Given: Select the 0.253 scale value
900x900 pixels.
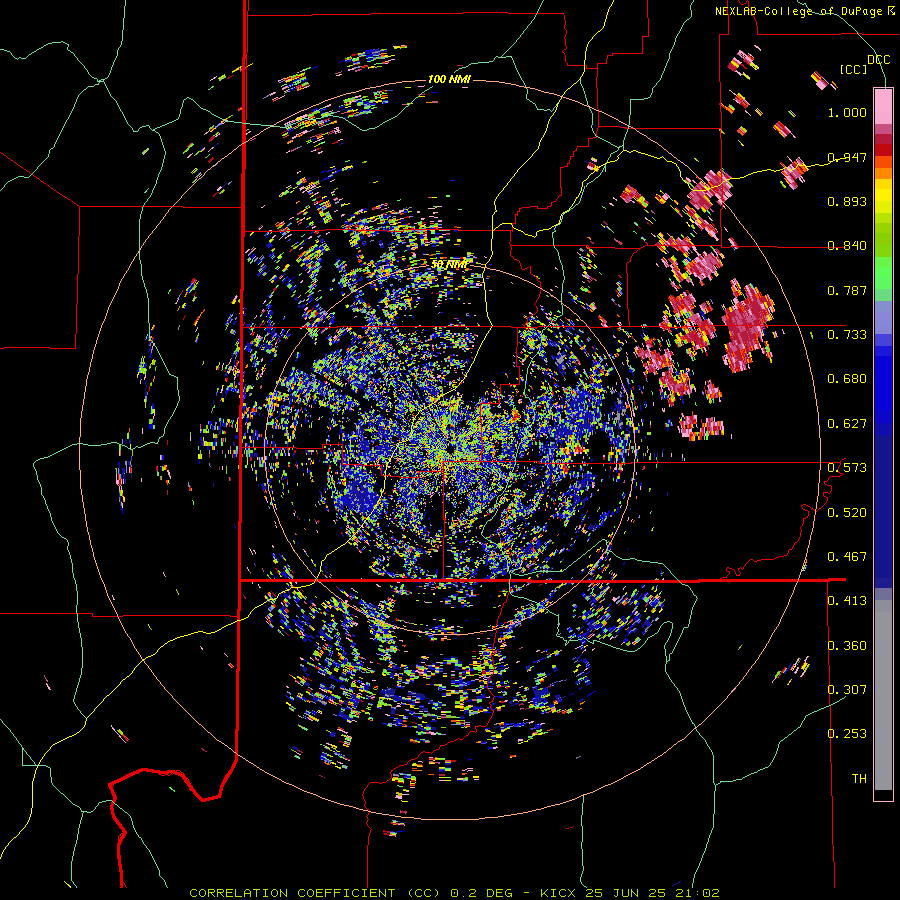Looking at the screenshot, I should (847, 734).
